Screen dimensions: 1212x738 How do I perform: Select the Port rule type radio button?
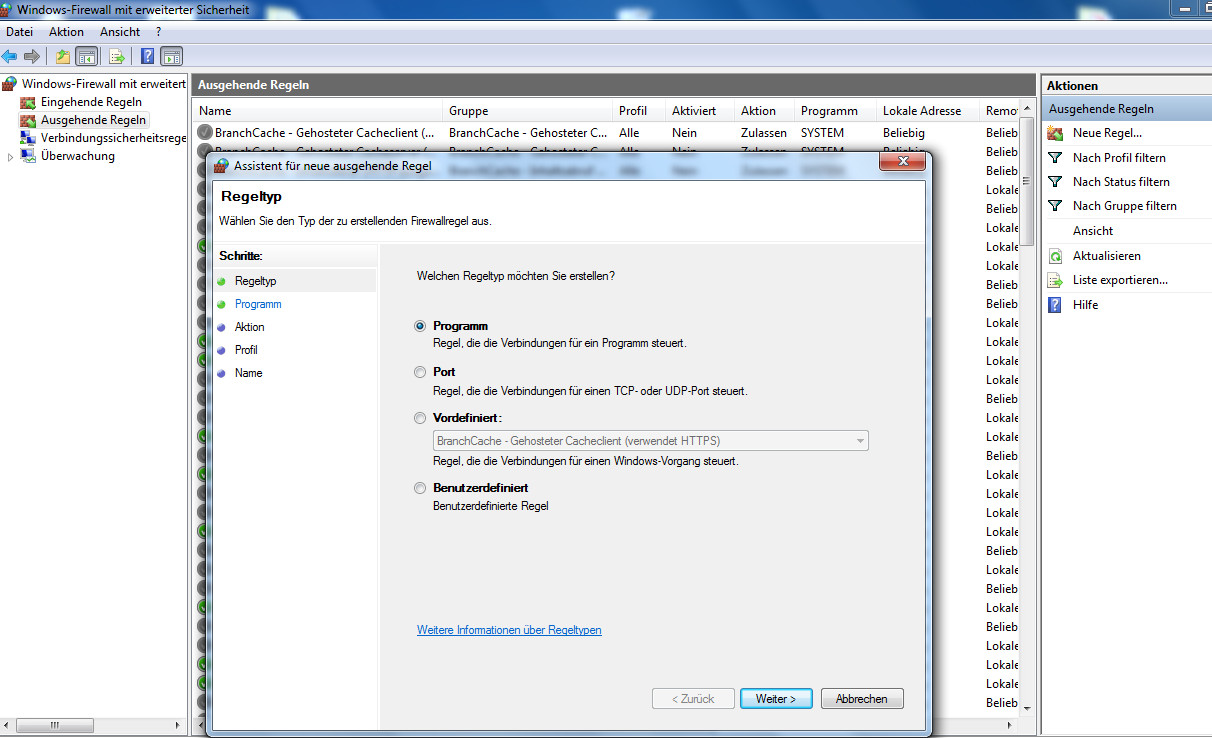(x=420, y=372)
